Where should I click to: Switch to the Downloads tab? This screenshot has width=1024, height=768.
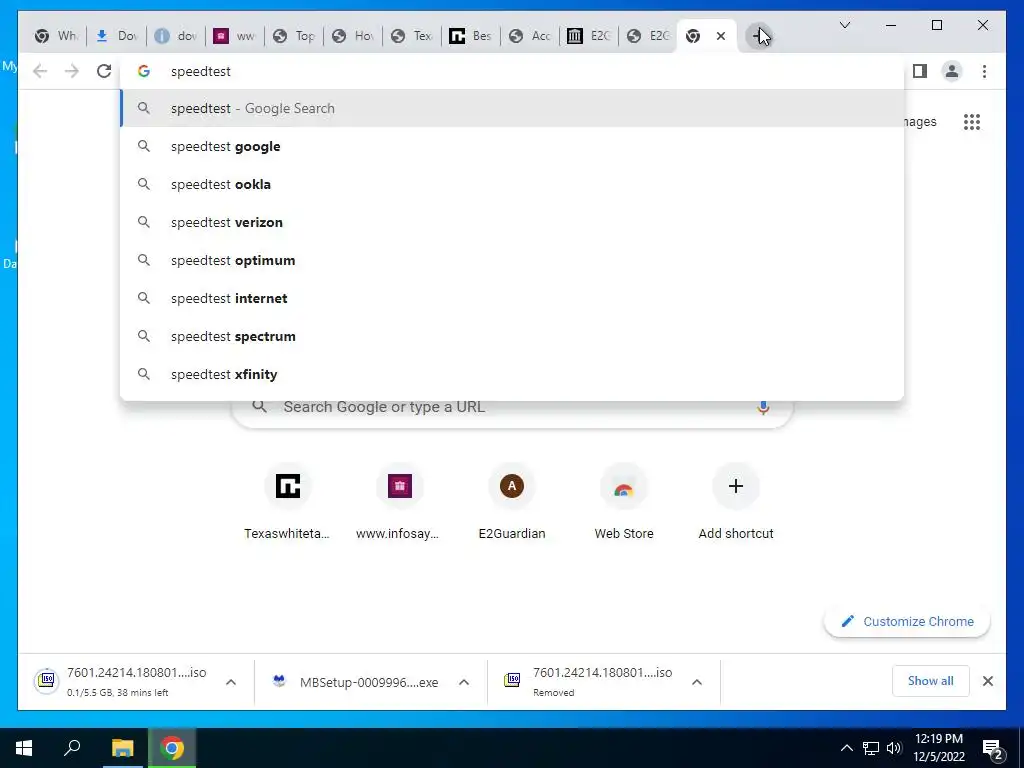click(117, 36)
